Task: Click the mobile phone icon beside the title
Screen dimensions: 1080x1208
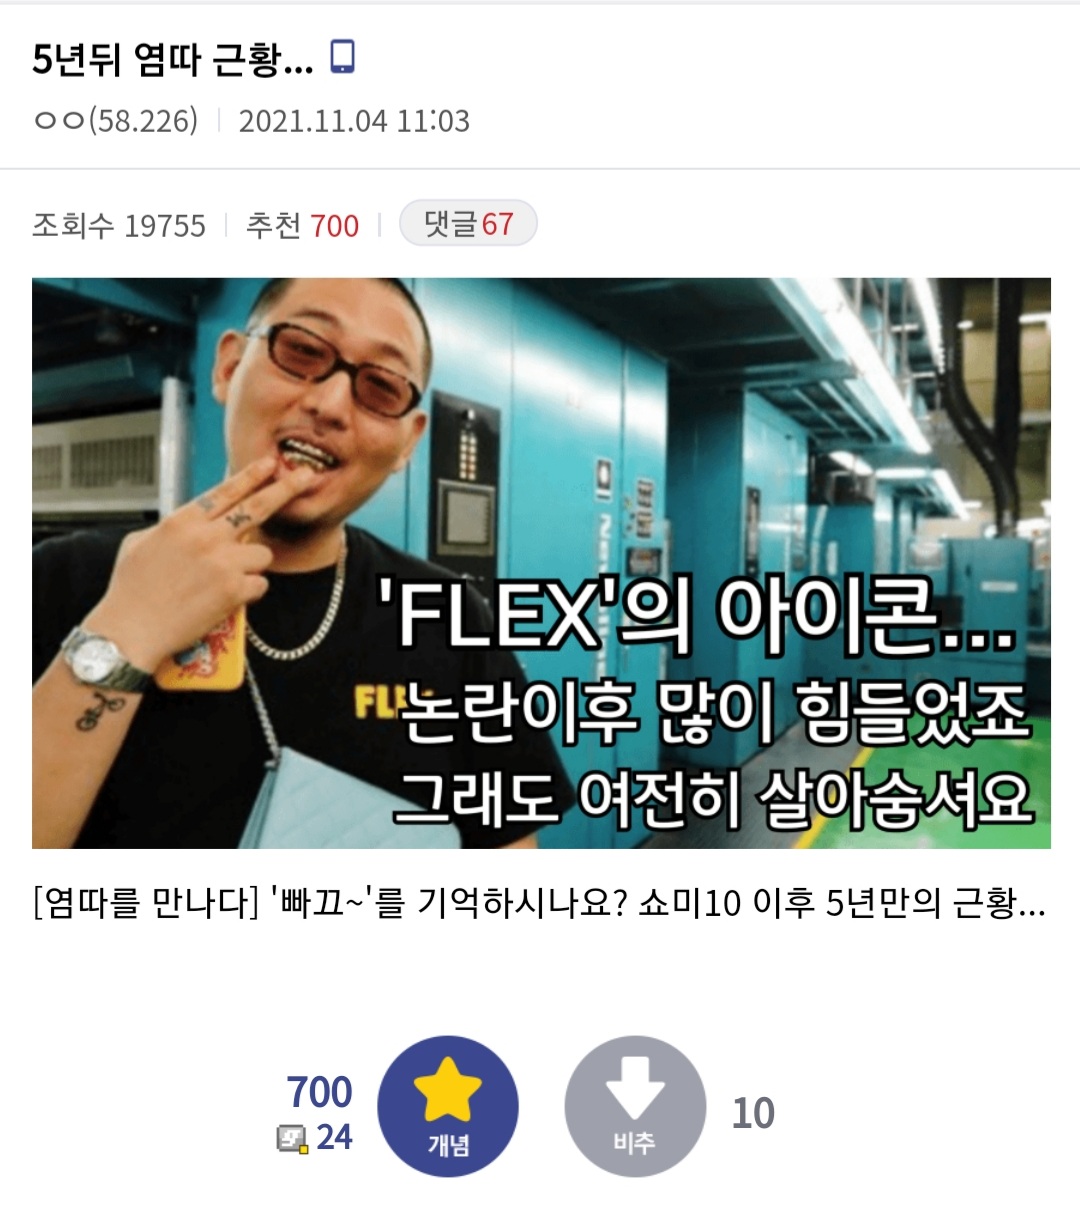Action: 343,57
